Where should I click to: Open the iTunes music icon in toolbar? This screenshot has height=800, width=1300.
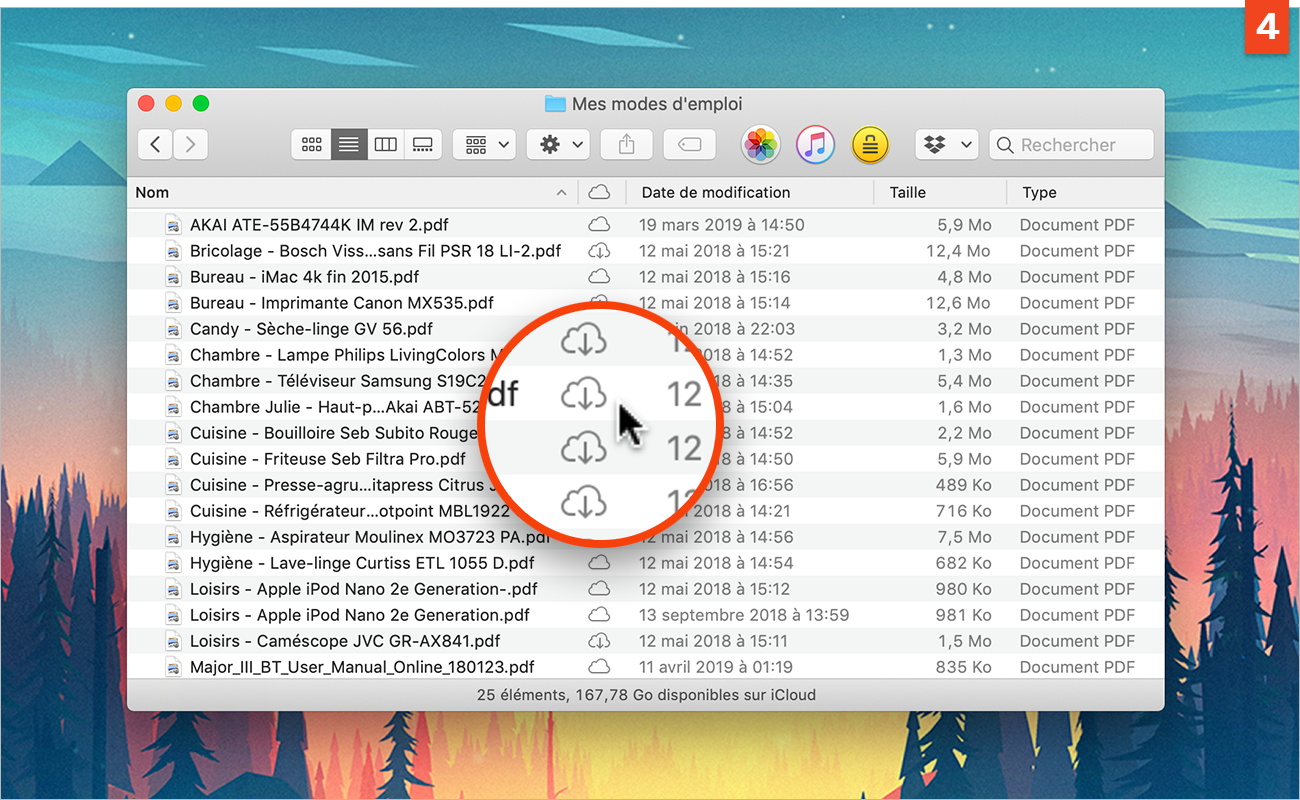tap(815, 145)
